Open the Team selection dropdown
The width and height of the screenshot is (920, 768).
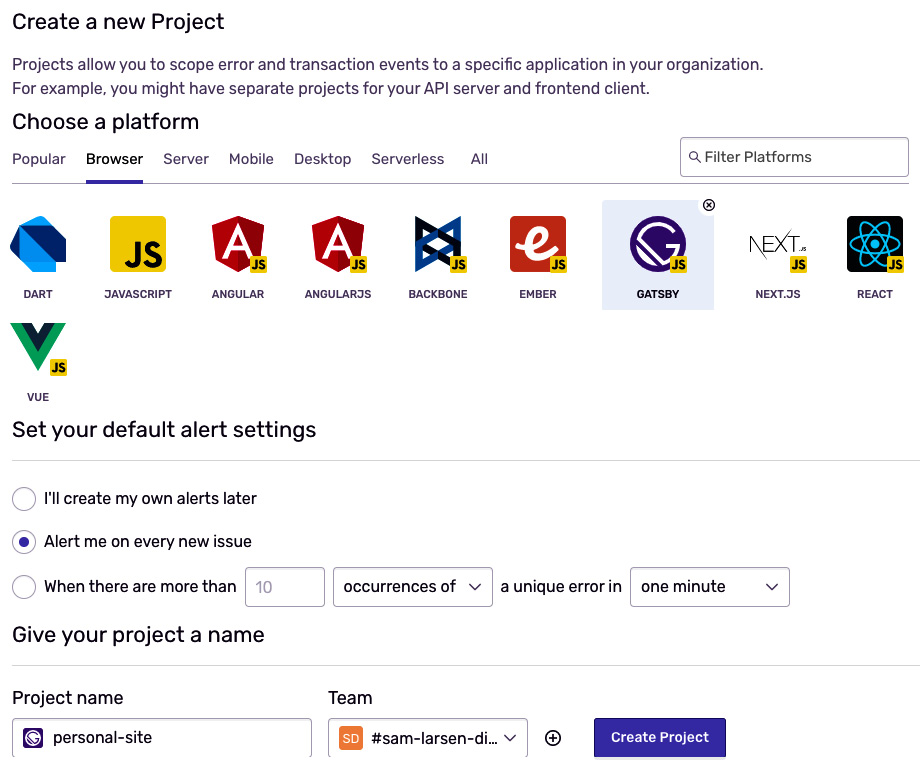(428, 738)
